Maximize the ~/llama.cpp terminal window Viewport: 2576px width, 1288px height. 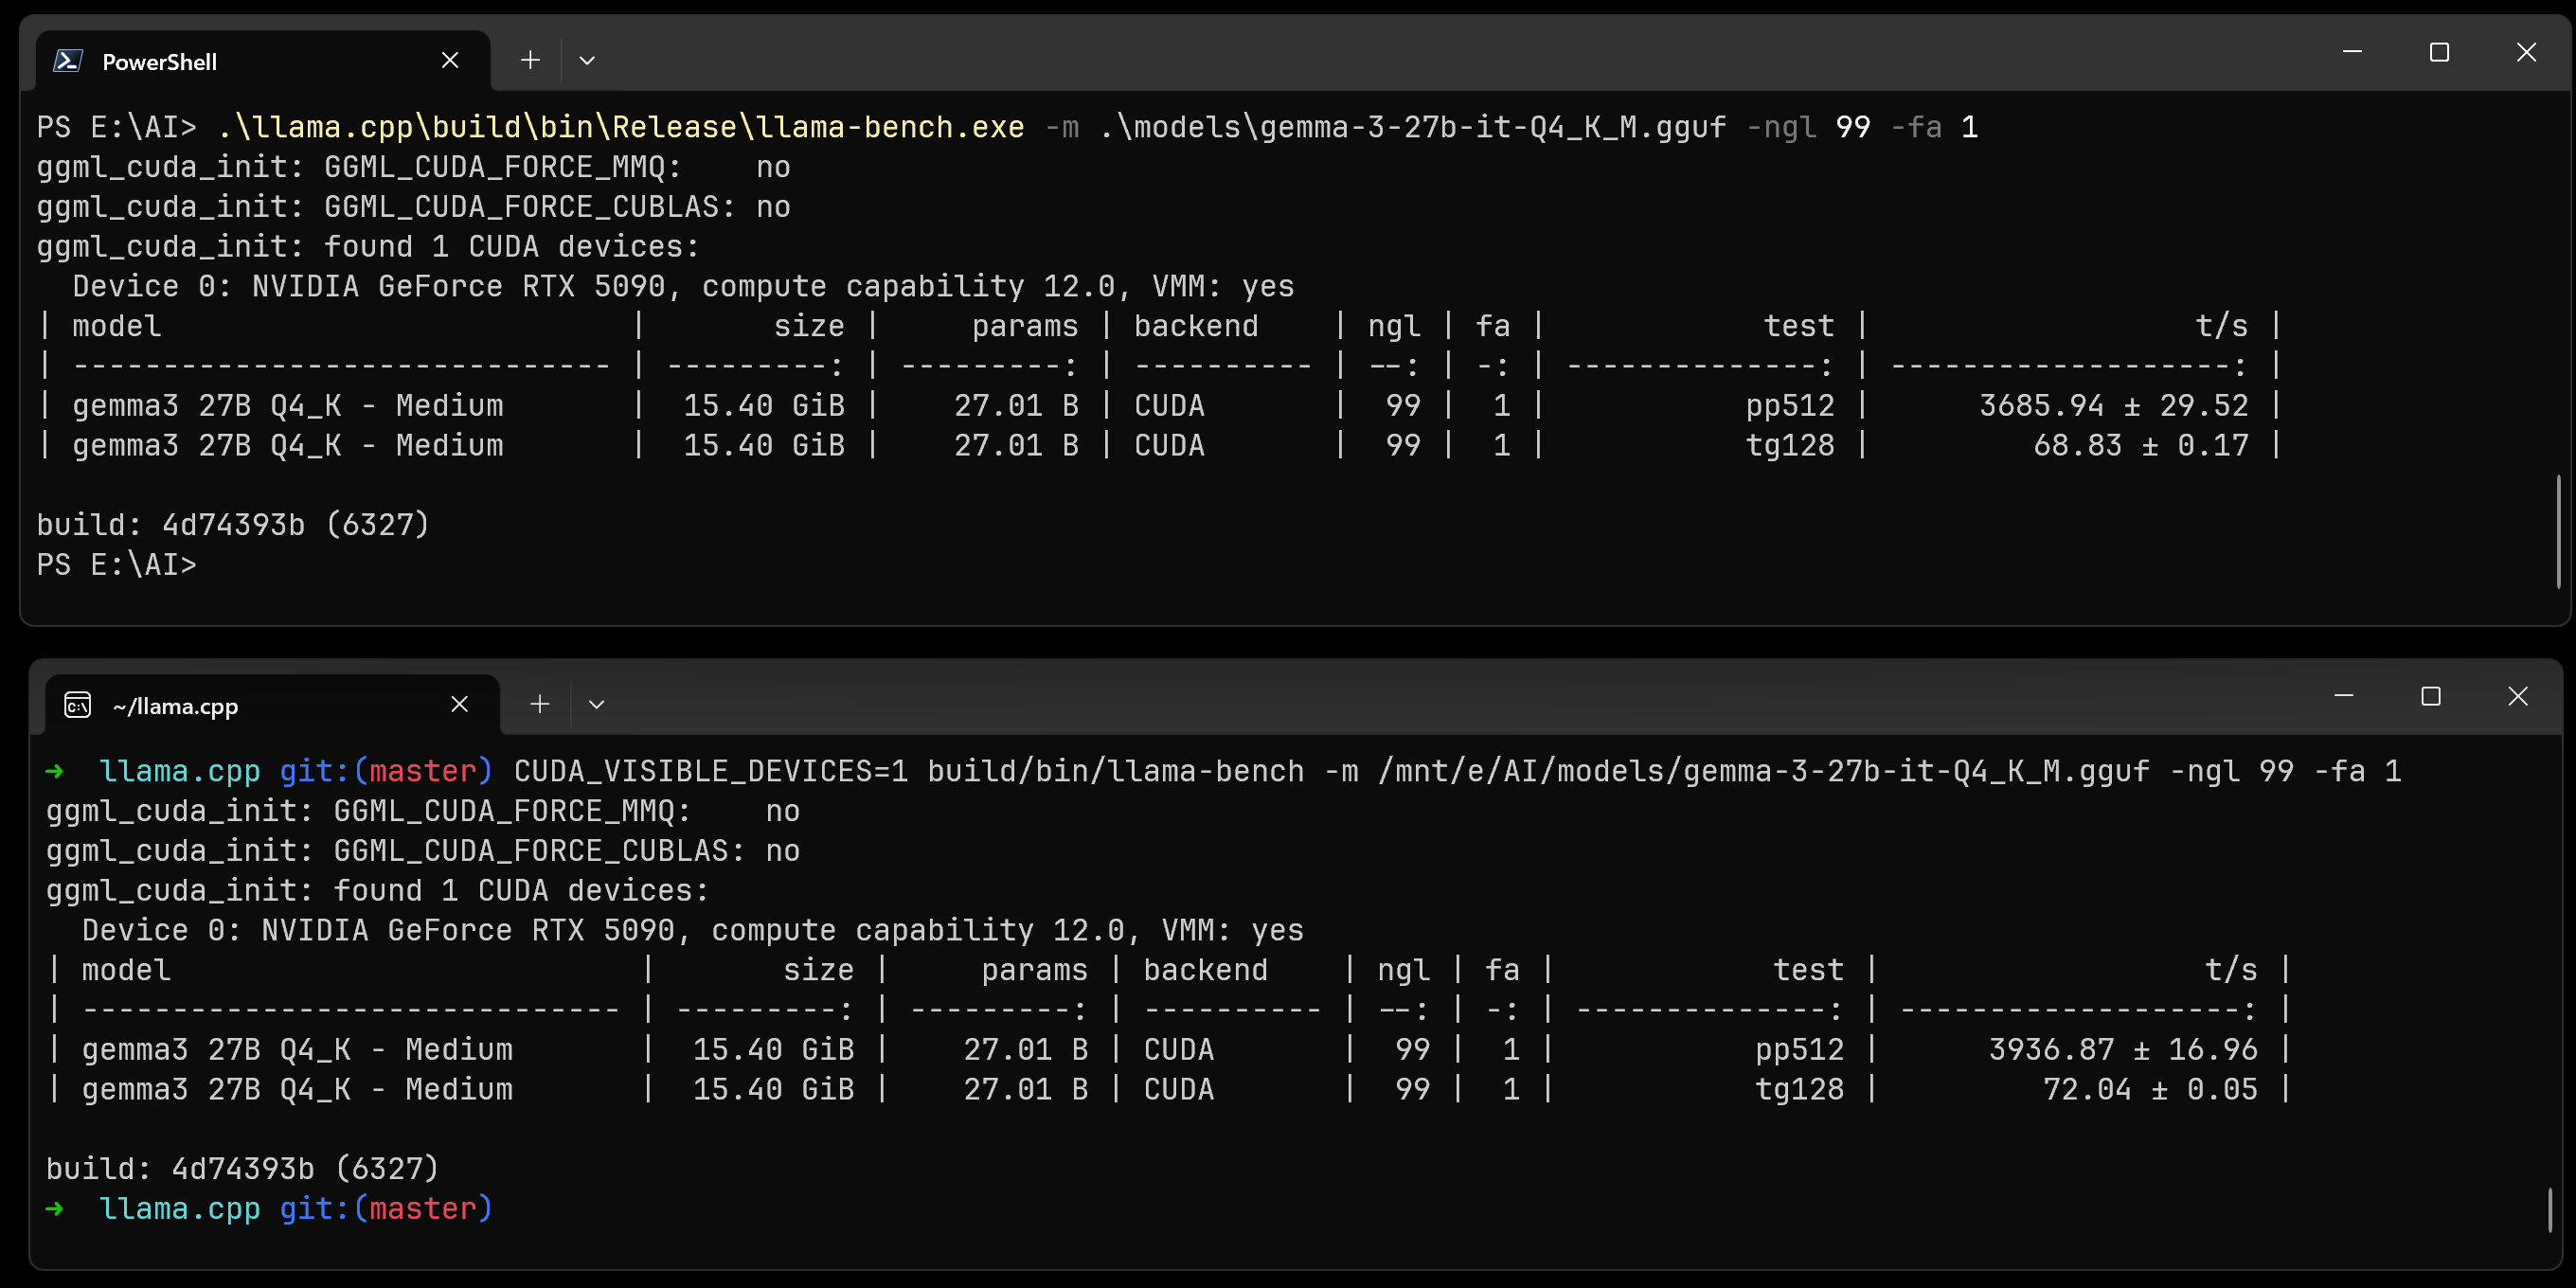tap(2431, 696)
